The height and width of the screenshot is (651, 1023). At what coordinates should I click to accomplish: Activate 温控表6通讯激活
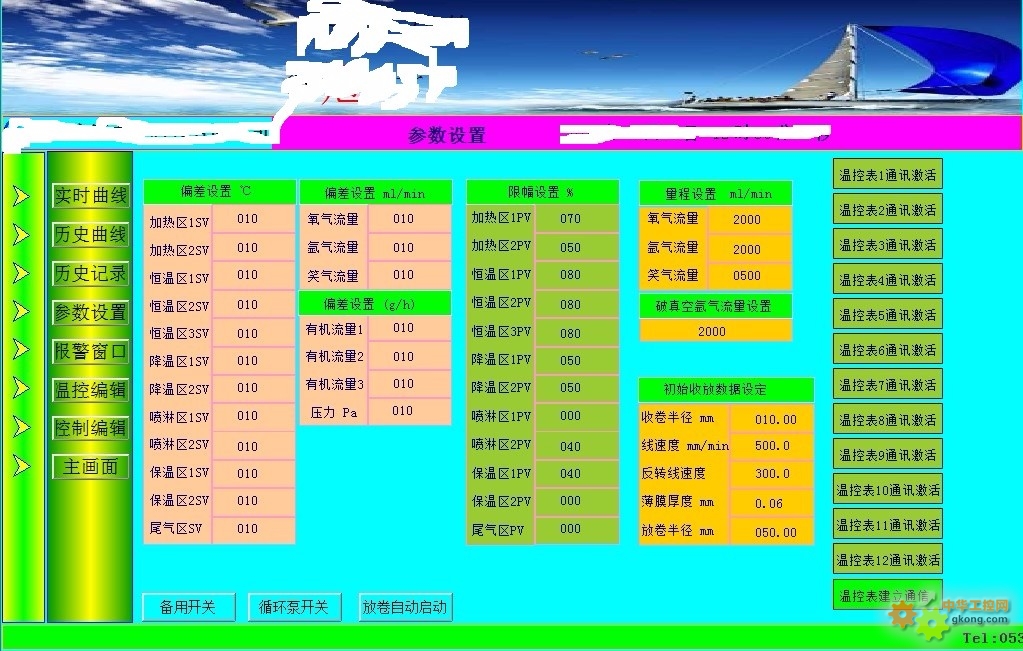(887, 350)
